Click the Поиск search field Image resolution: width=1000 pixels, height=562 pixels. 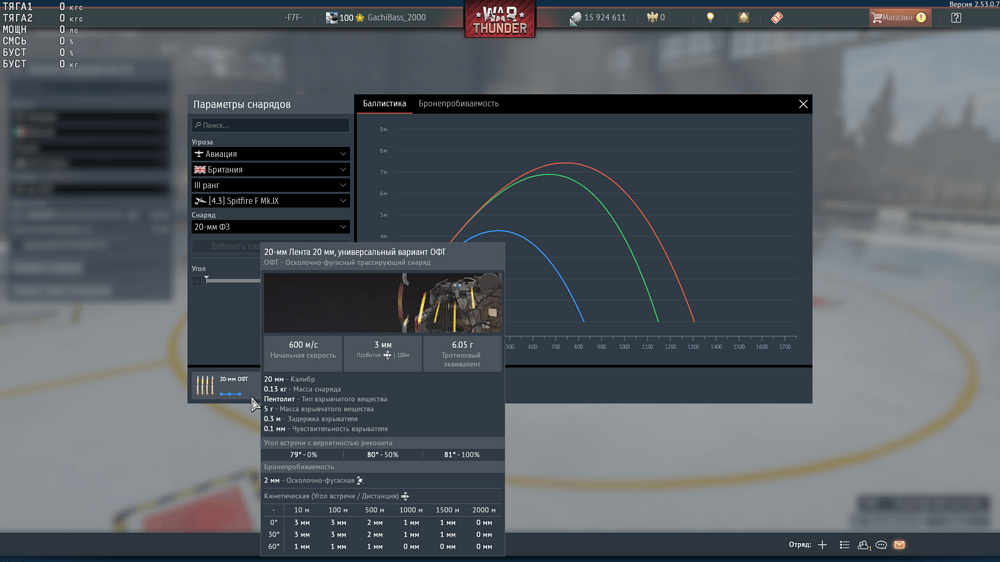pyautogui.click(x=270, y=125)
